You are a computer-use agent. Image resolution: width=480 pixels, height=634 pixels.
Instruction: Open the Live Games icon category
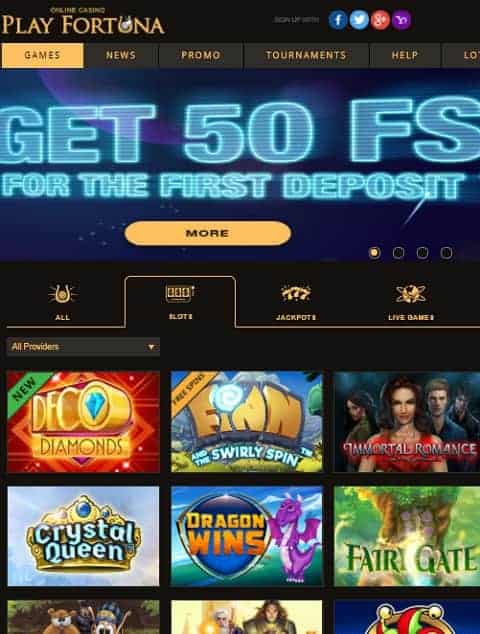pos(410,294)
